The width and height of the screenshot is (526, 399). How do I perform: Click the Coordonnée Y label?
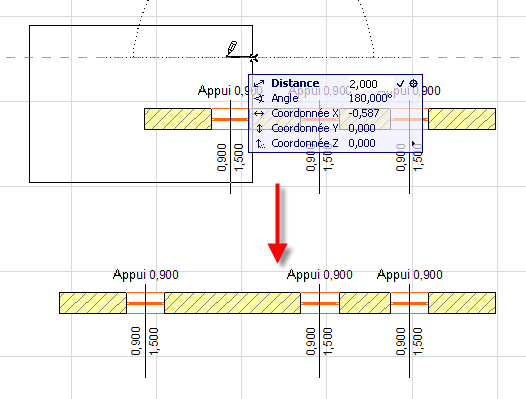coord(305,128)
